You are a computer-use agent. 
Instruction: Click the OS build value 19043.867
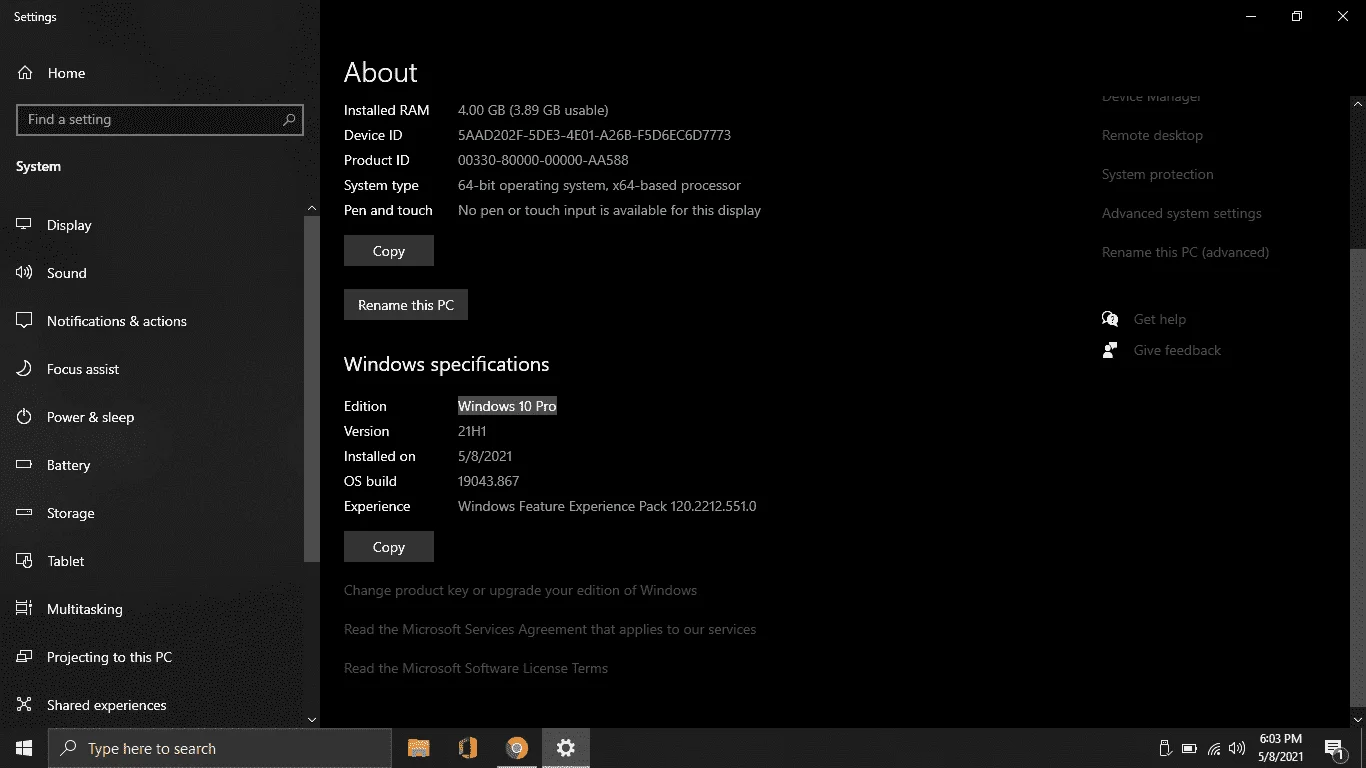[x=489, y=481]
